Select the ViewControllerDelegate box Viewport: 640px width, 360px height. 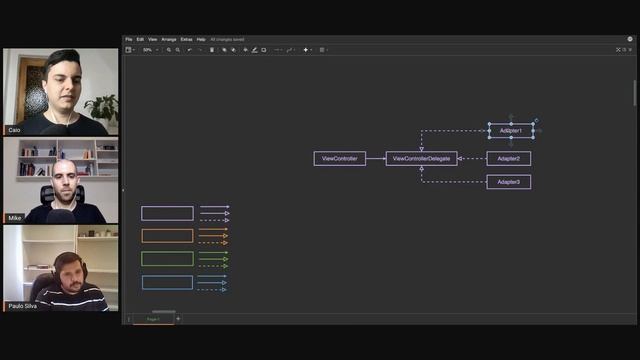(x=421, y=159)
